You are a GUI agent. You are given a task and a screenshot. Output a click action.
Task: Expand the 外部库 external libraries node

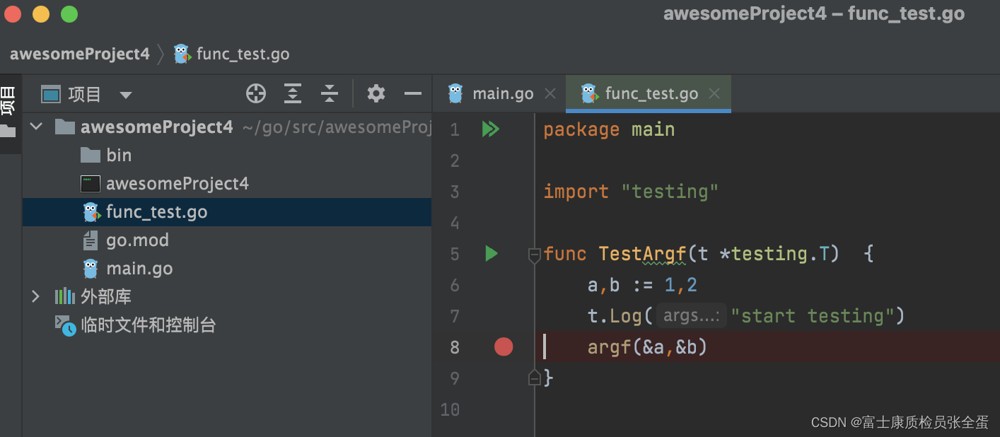pos(36,296)
